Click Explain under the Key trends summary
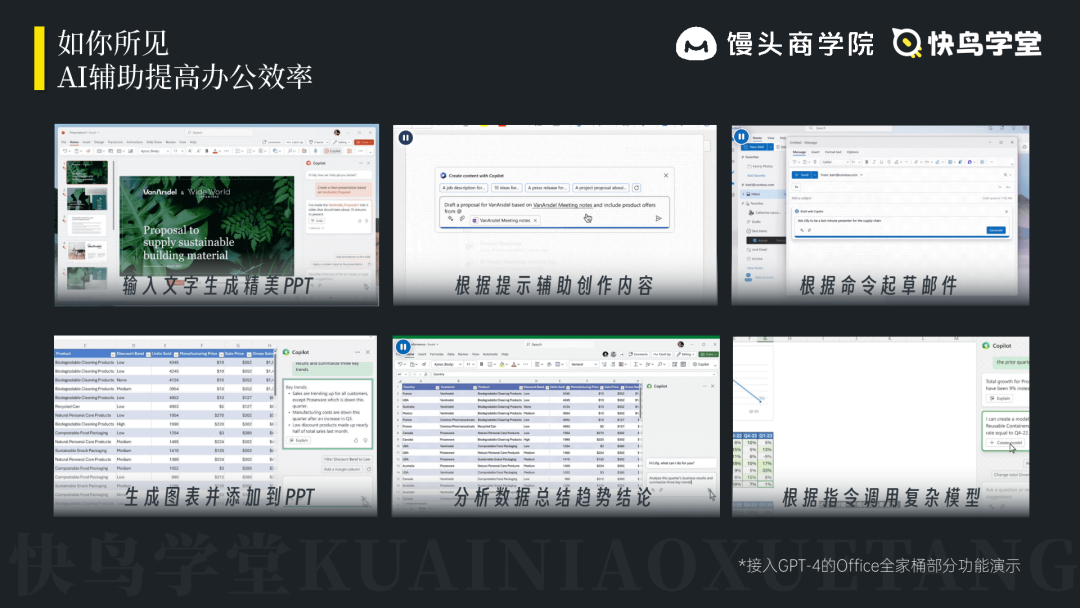The image size is (1080, 608). (300, 440)
